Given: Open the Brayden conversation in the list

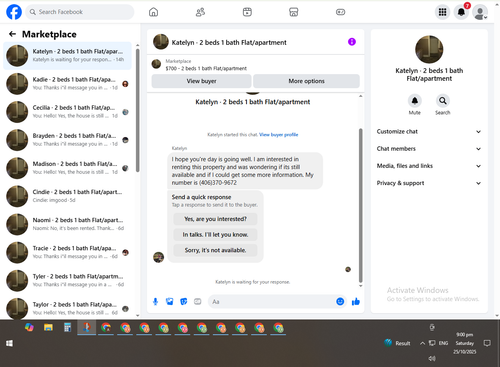Looking at the screenshot, I should point(68,140).
